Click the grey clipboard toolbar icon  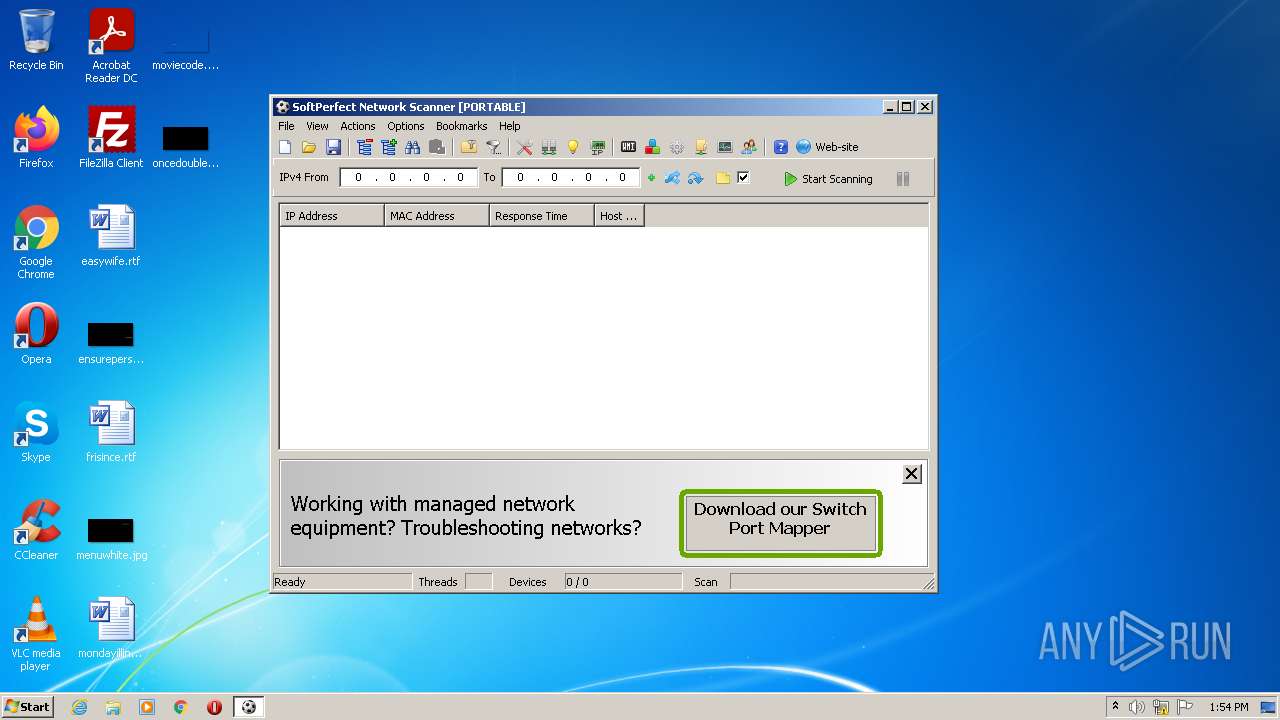pyautogui.click(x=436, y=147)
